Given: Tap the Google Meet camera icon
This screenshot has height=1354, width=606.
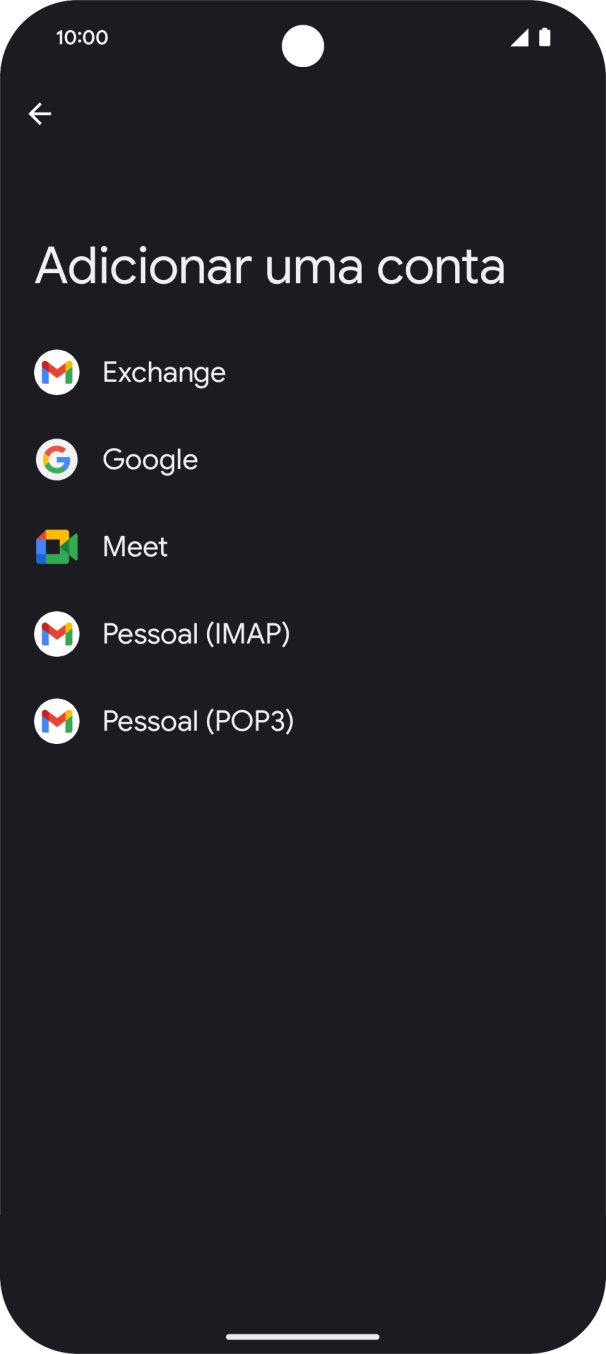Looking at the screenshot, I should pyautogui.click(x=56, y=546).
